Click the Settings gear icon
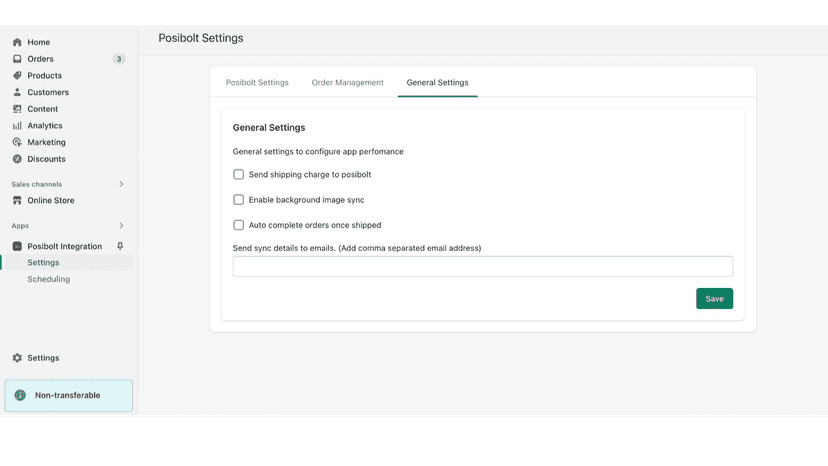828x466 pixels. pyautogui.click(x=17, y=358)
